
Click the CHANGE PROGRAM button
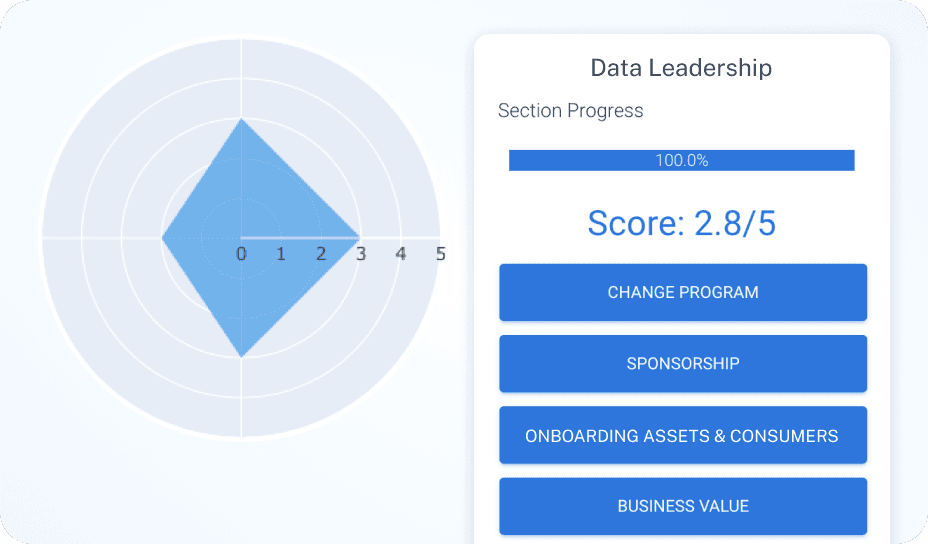[x=683, y=293]
